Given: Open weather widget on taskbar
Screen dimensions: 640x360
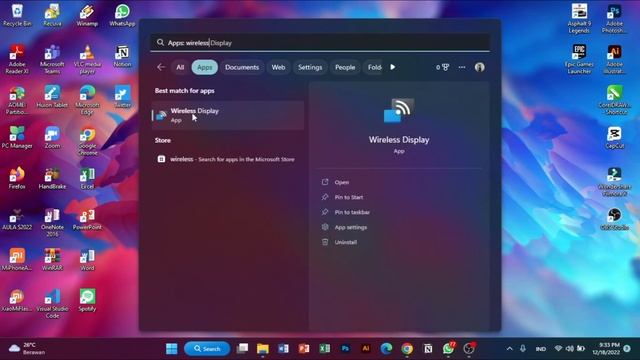Looking at the screenshot, I should click(27, 349).
